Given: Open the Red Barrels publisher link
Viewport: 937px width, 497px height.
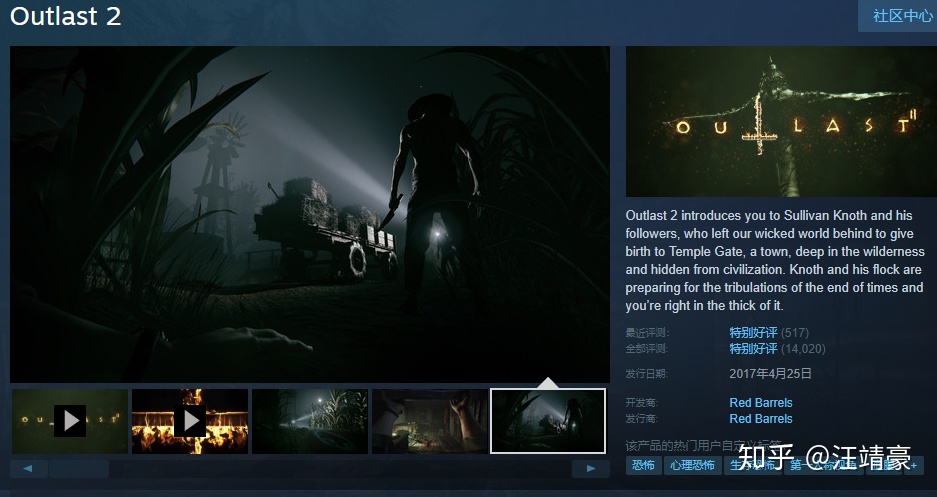Looking at the screenshot, I should [761, 419].
